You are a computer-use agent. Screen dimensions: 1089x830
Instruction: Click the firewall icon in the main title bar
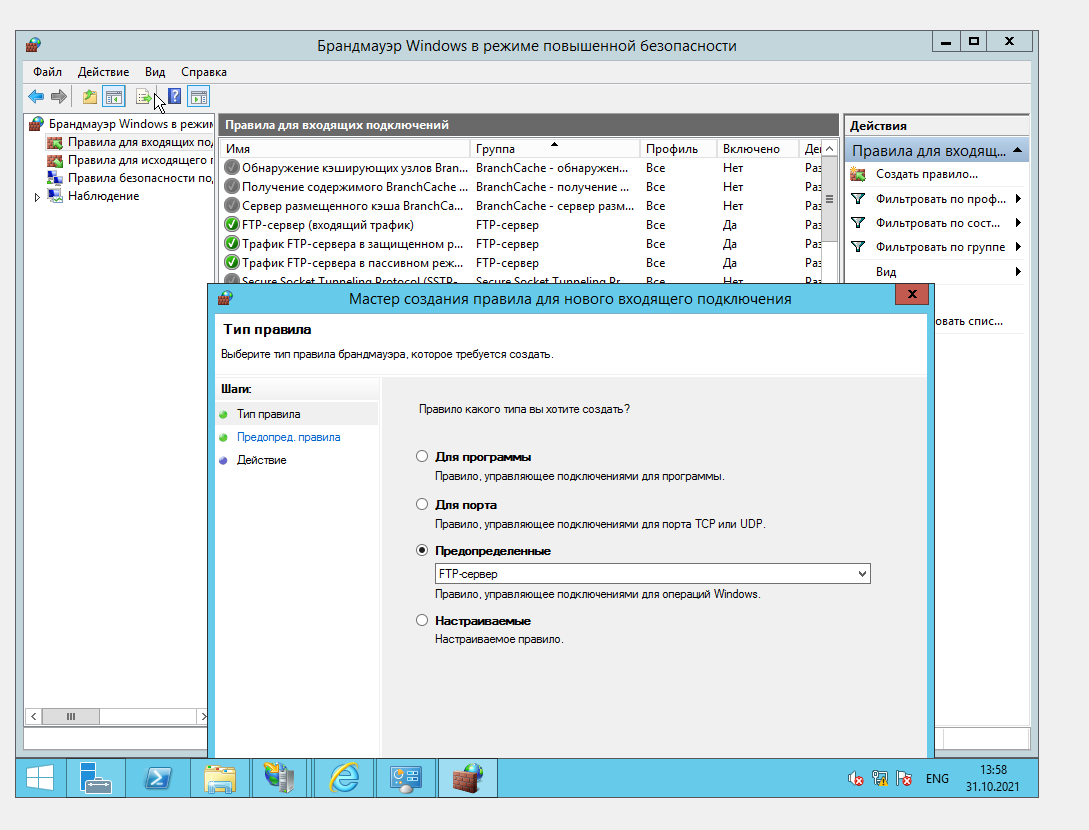click(33, 45)
